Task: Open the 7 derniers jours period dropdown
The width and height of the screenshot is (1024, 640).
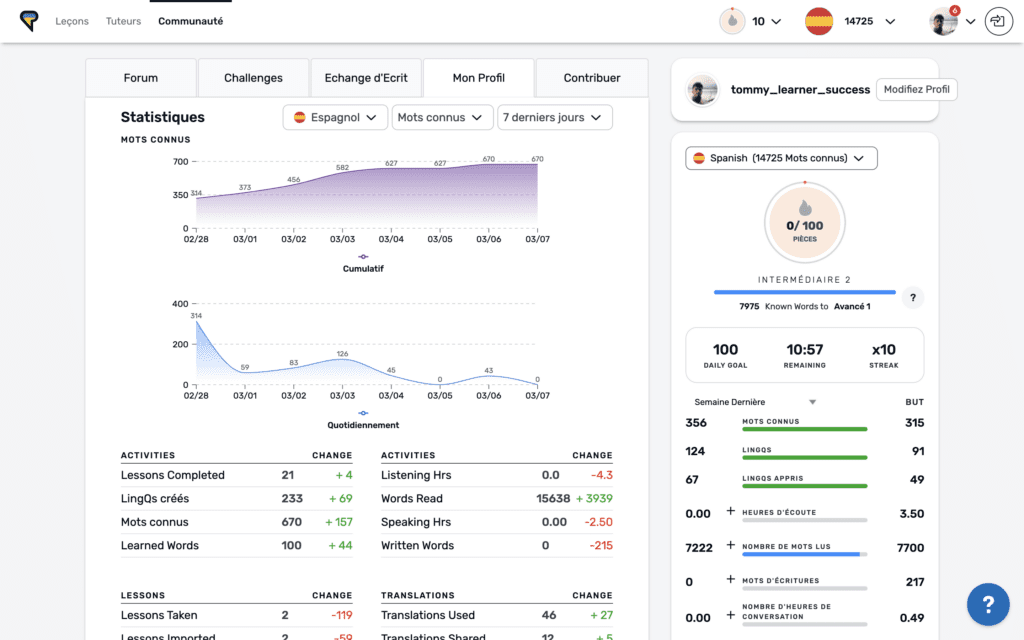Action: pyautogui.click(x=554, y=118)
